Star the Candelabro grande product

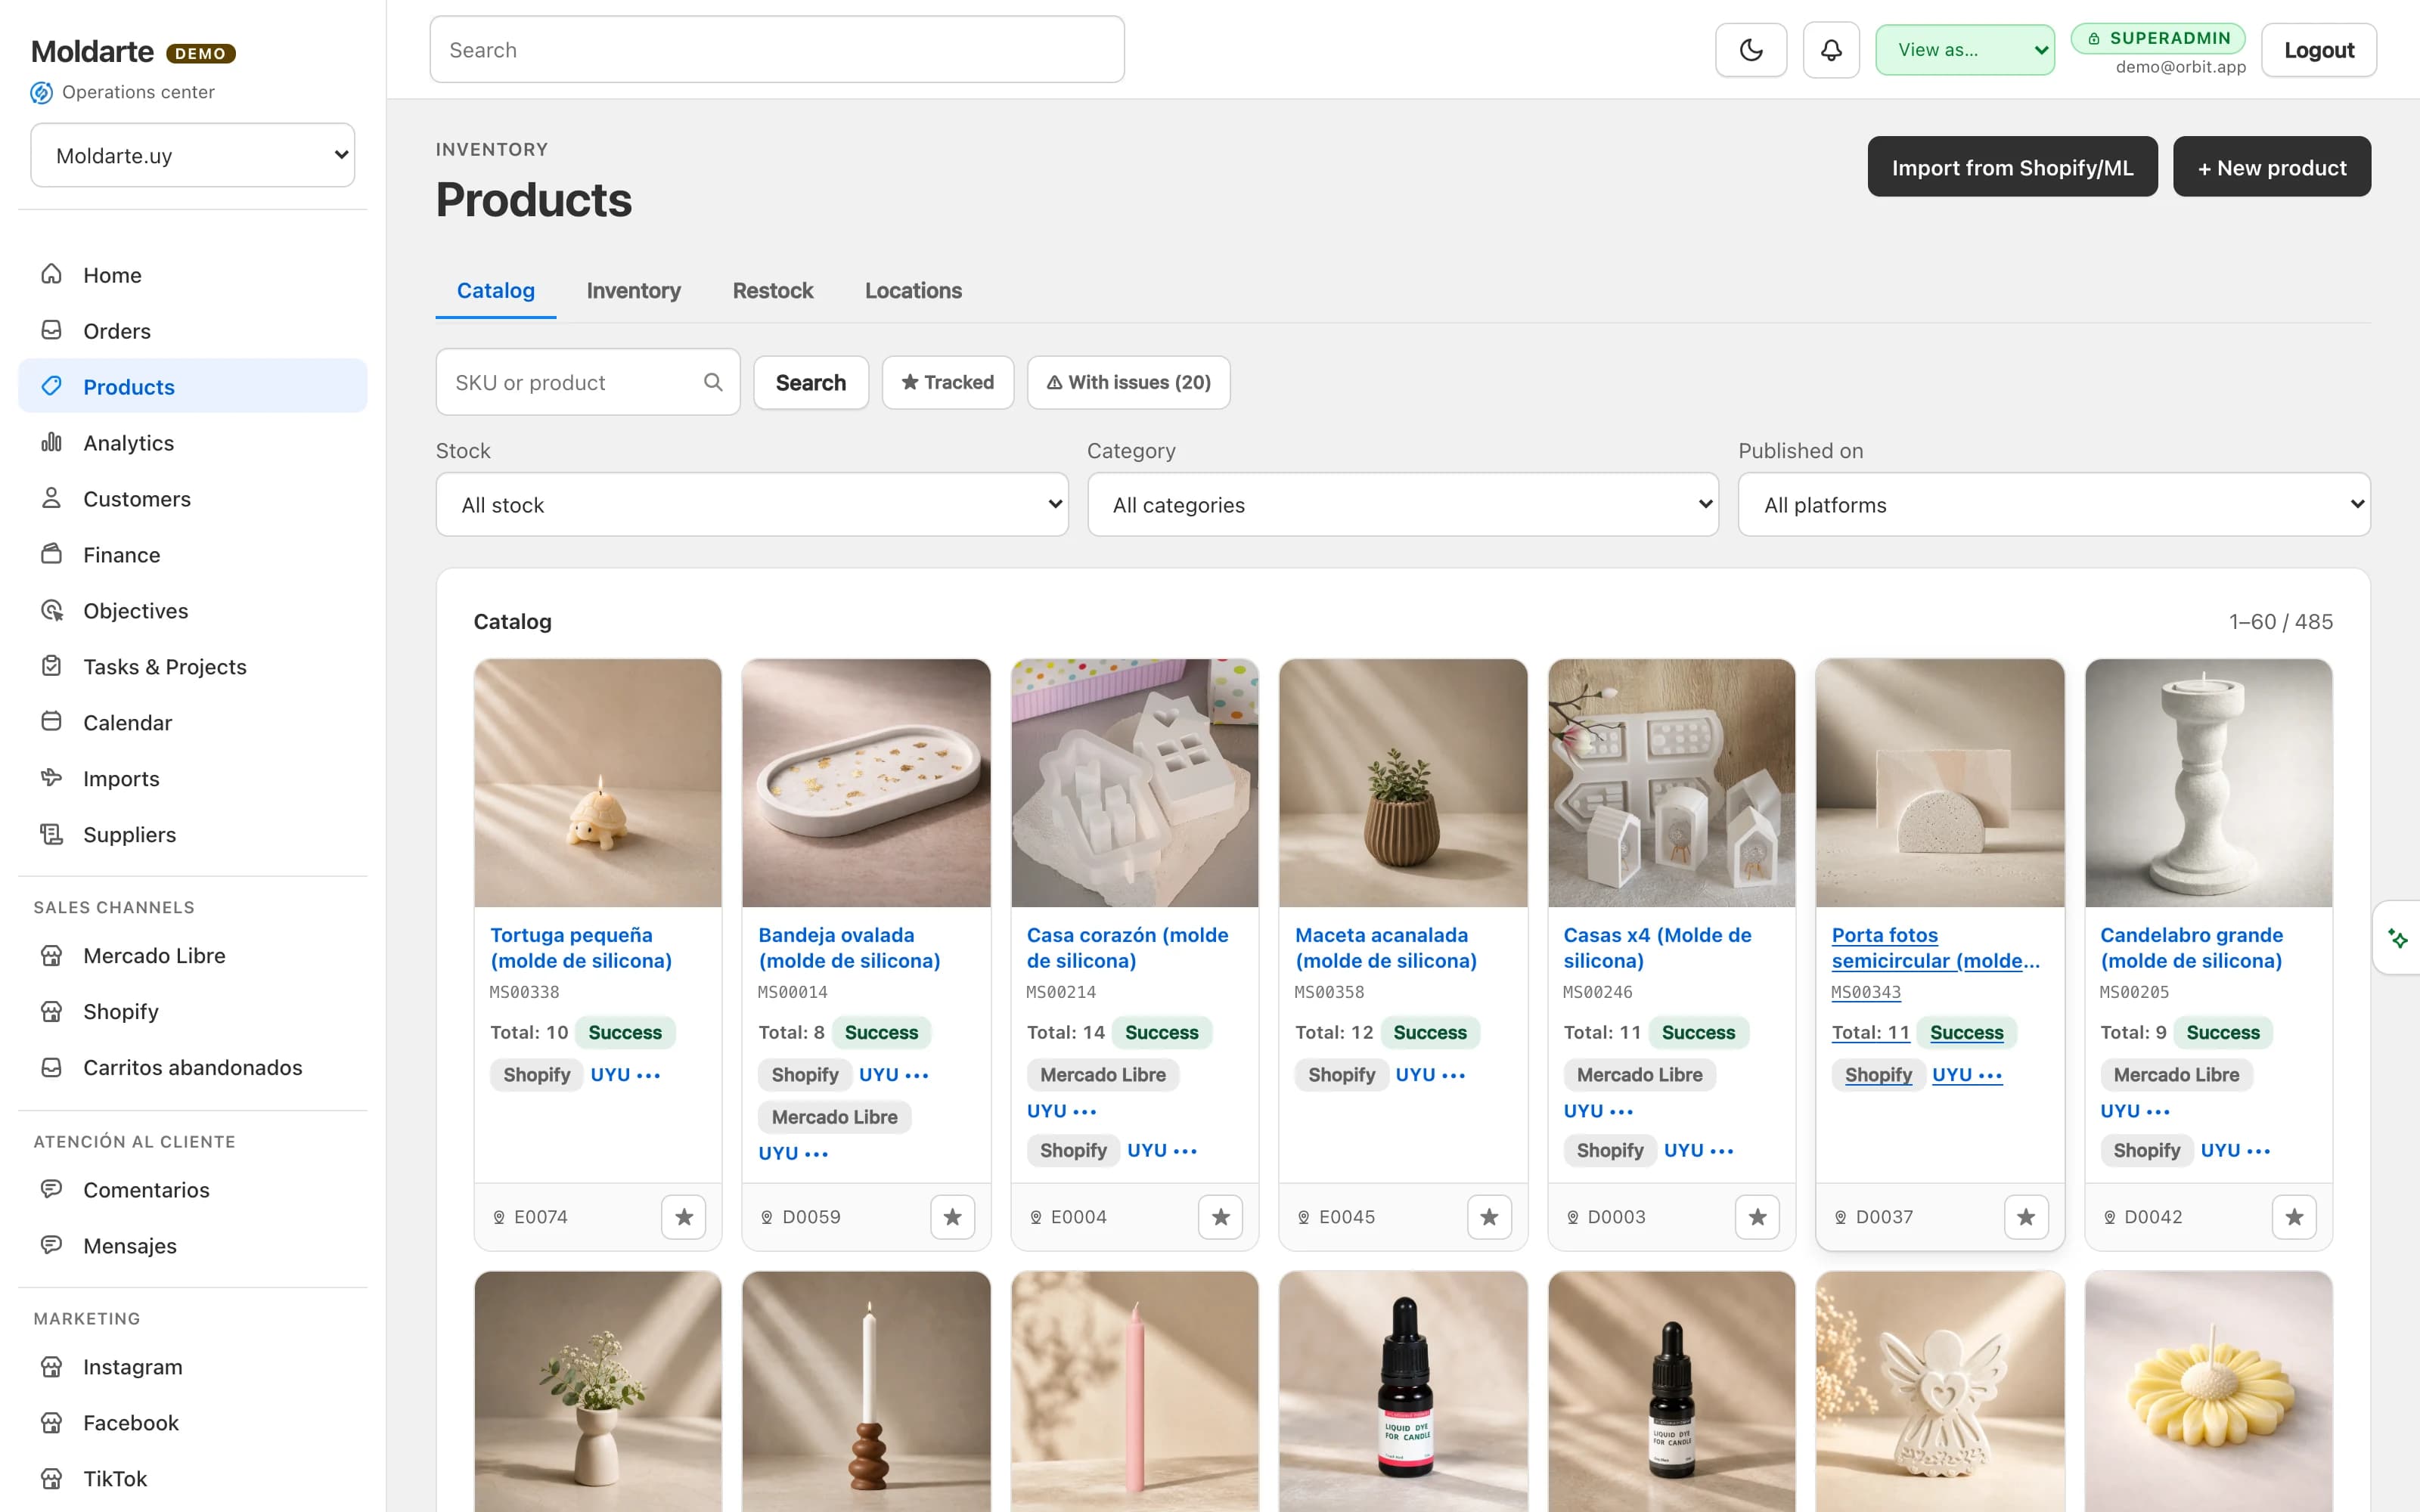pyautogui.click(x=2294, y=1217)
